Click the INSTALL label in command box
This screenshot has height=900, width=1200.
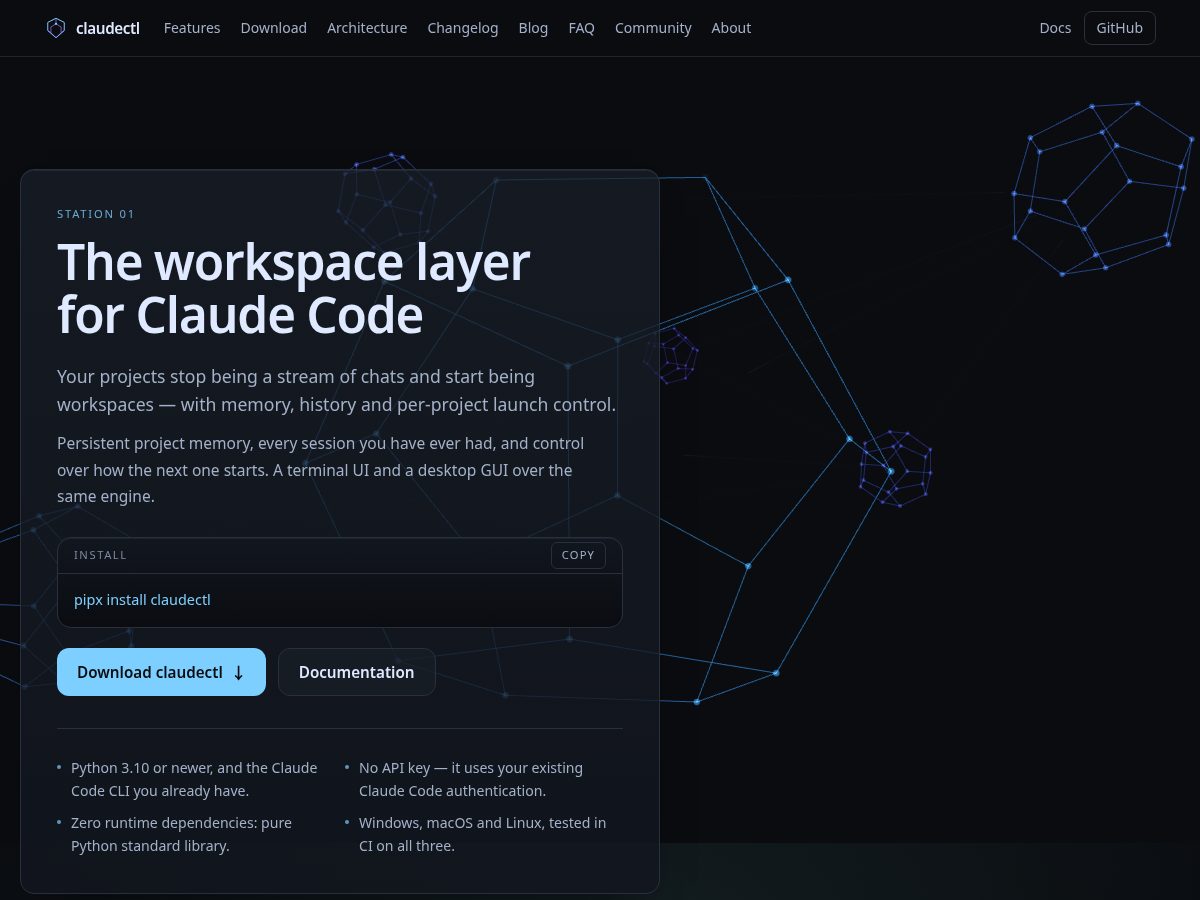pyautogui.click(x=100, y=555)
